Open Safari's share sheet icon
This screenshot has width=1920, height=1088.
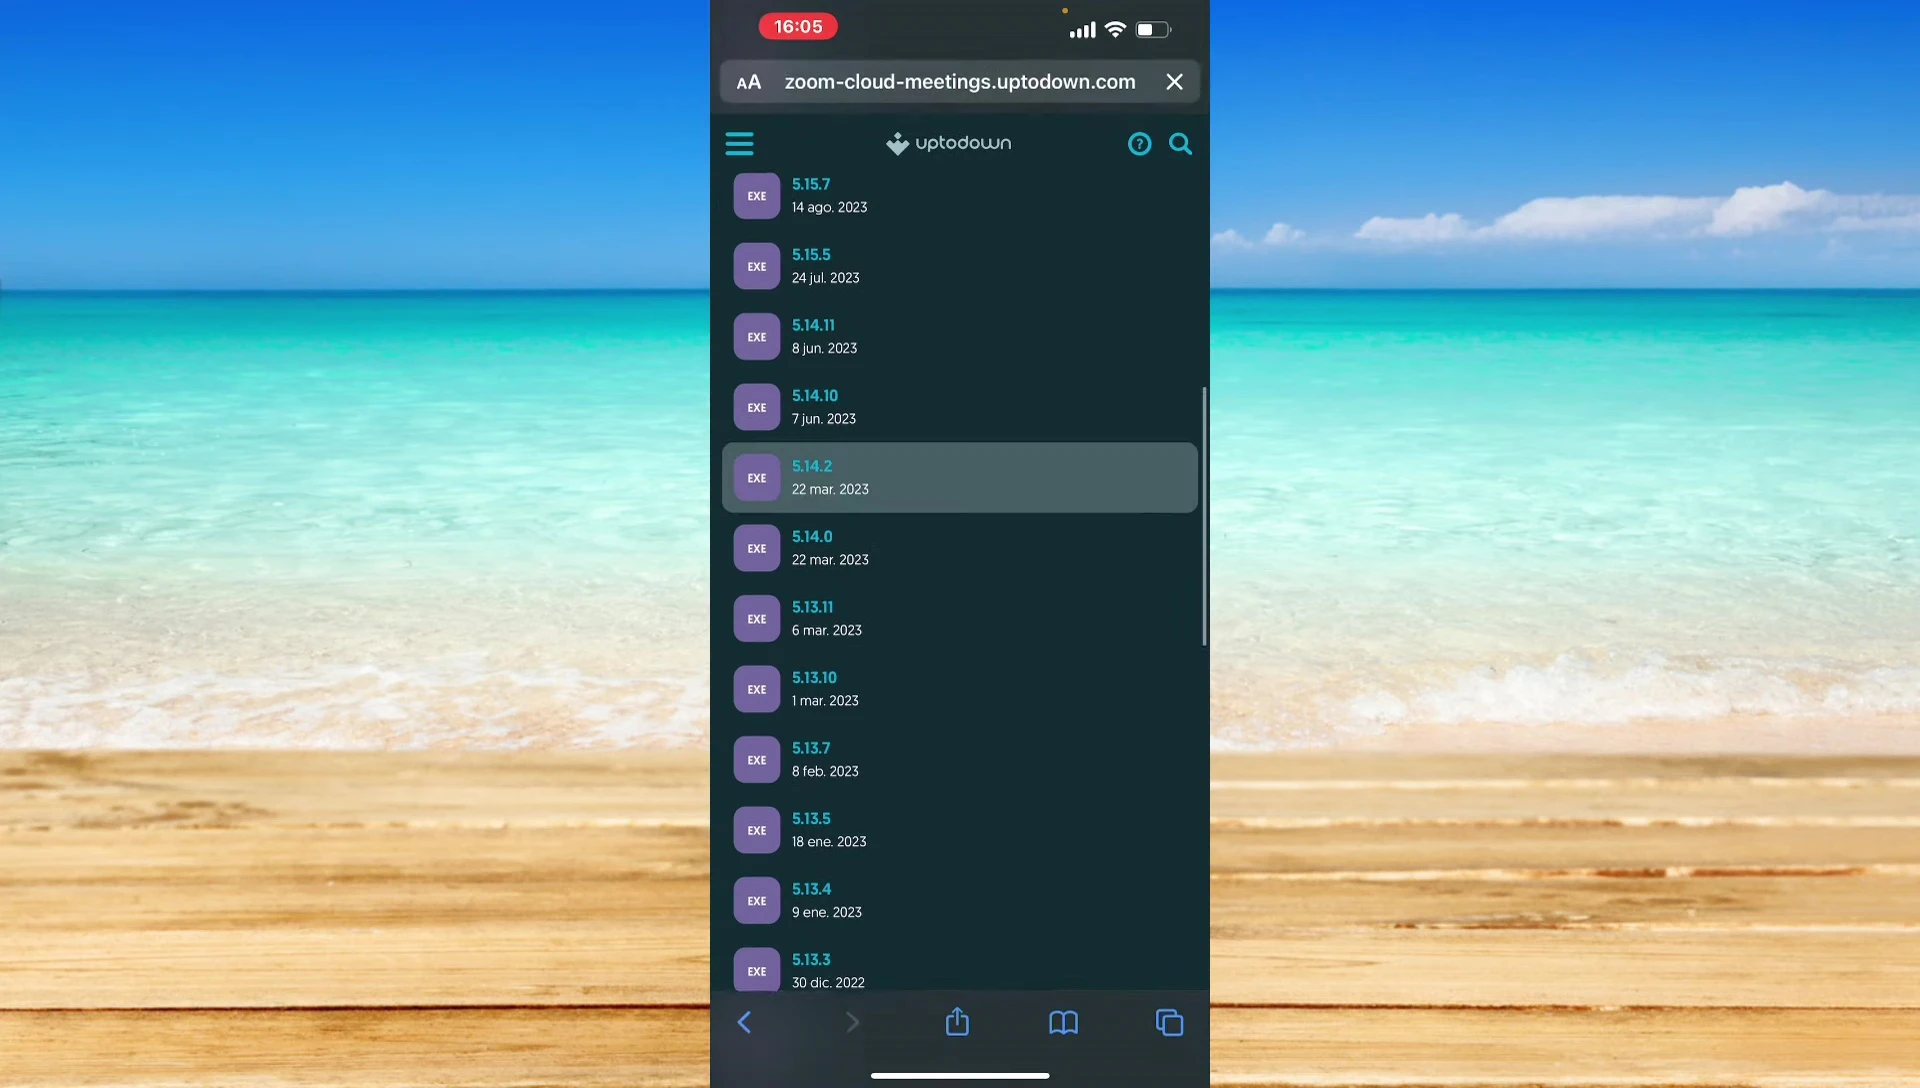click(x=957, y=1021)
